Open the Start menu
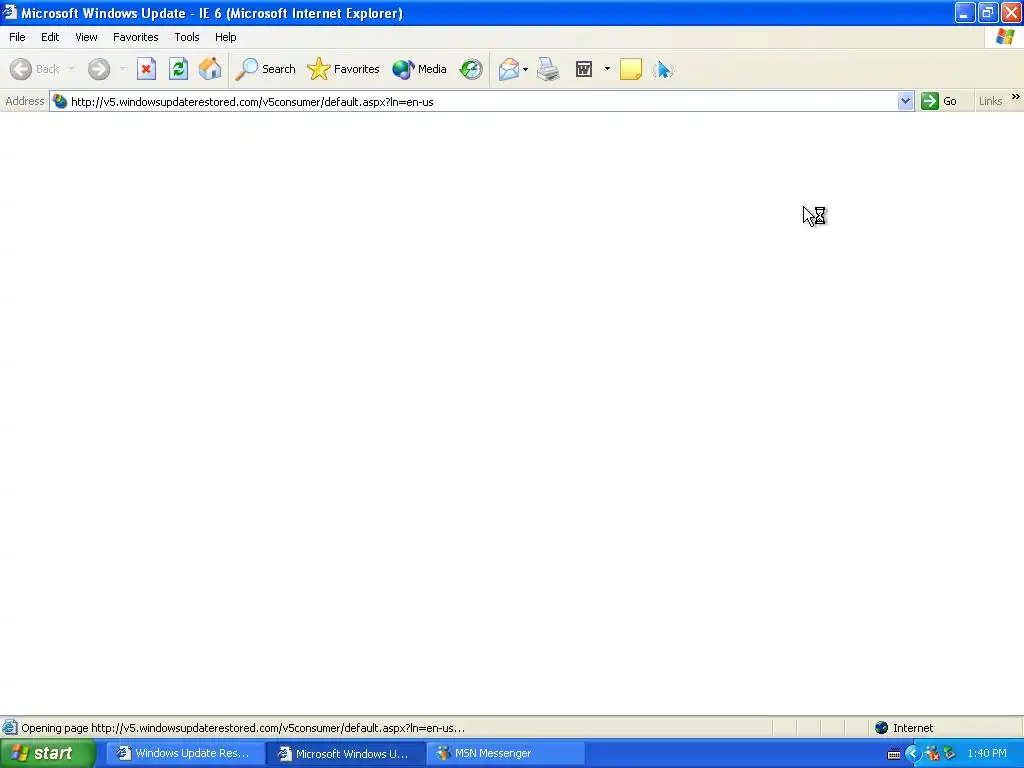1024x768 pixels. point(47,753)
